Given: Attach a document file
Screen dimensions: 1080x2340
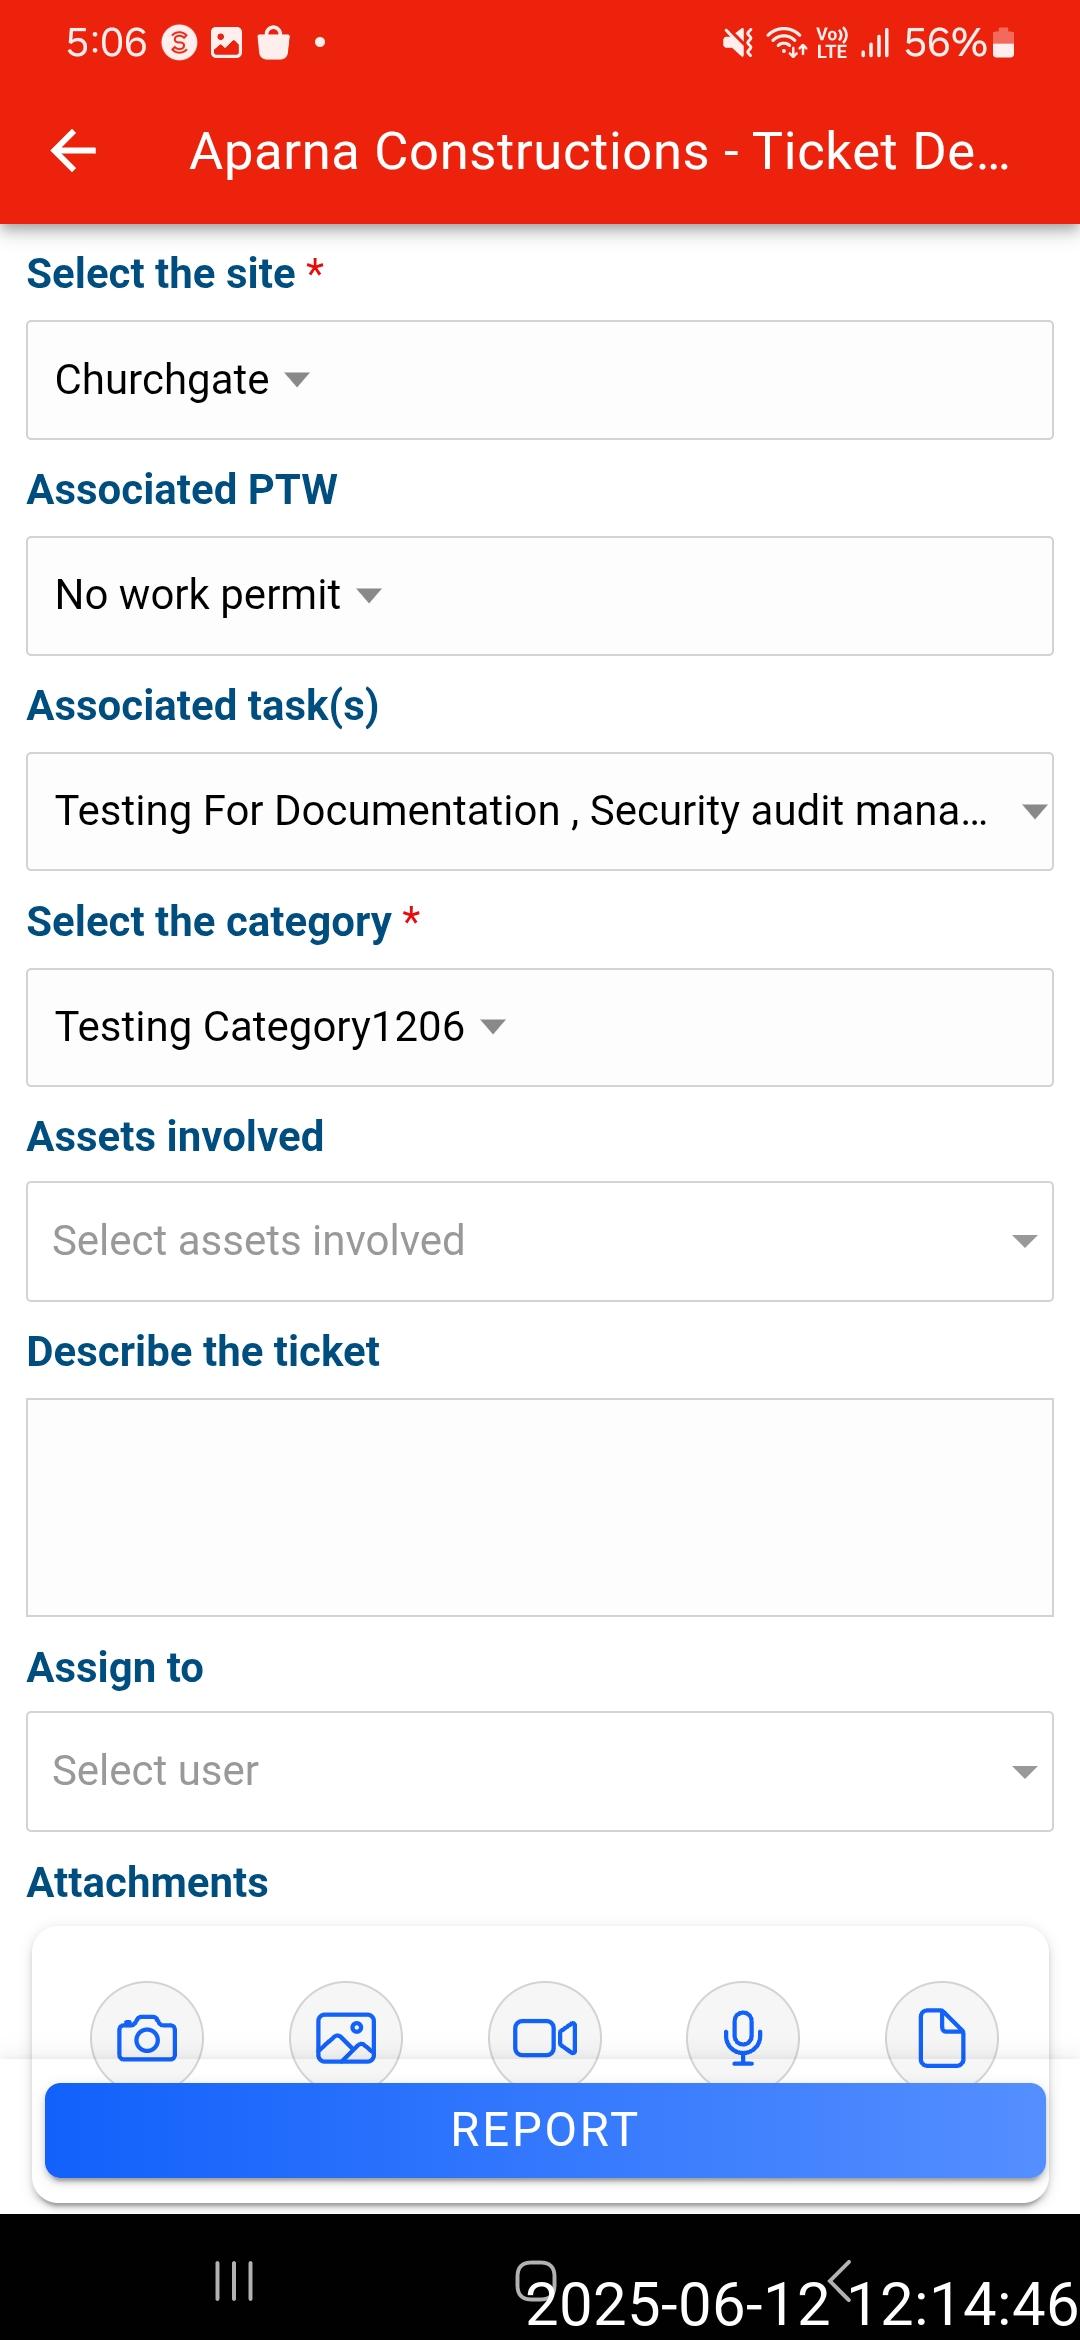Looking at the screenshot, I should click(x=941, y=2036).
